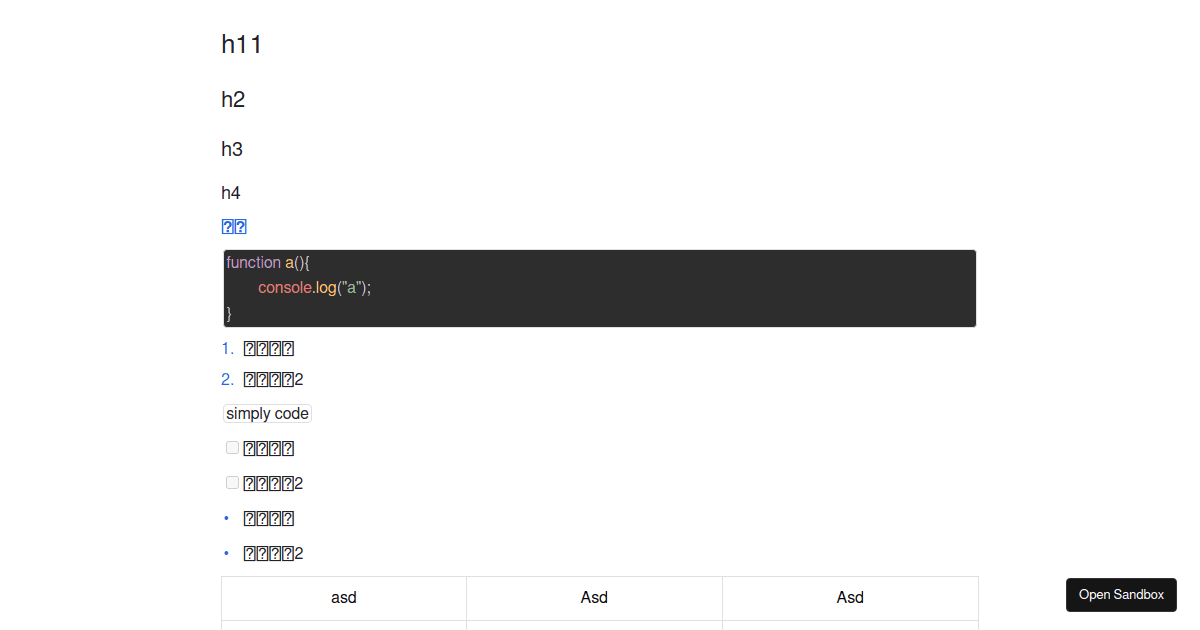This screenshot has height=630, width=1200.
Task: Click the inline code snippet 'simply code'
Action: tap(267, 413)
